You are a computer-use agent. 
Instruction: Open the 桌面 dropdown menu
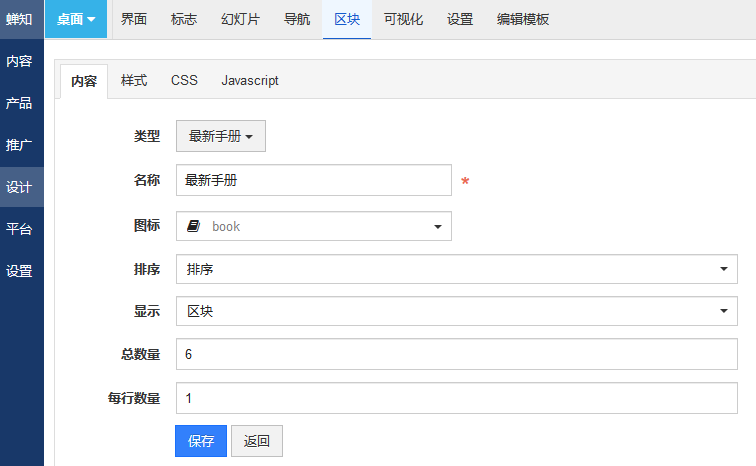(x=76, y=19)
